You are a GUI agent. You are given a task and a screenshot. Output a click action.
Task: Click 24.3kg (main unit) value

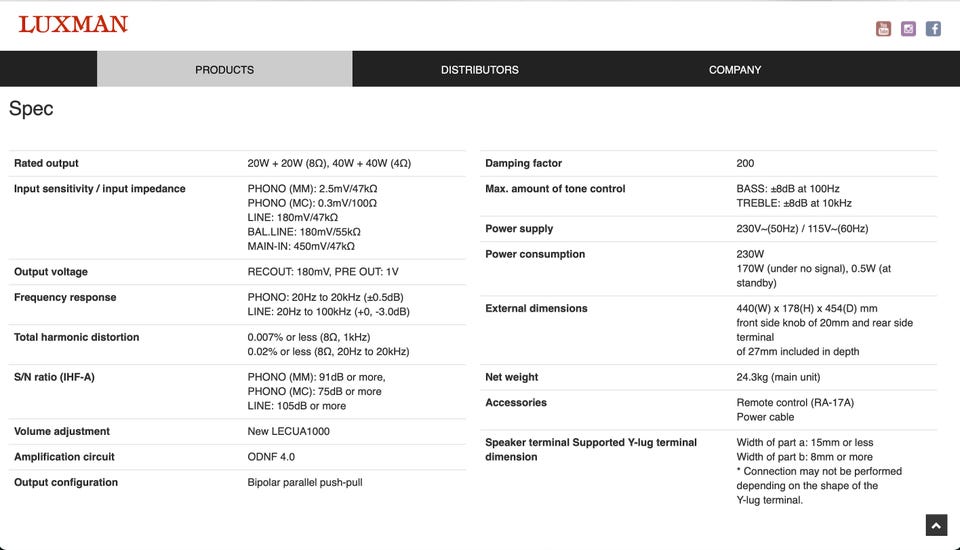coord(778,377)
